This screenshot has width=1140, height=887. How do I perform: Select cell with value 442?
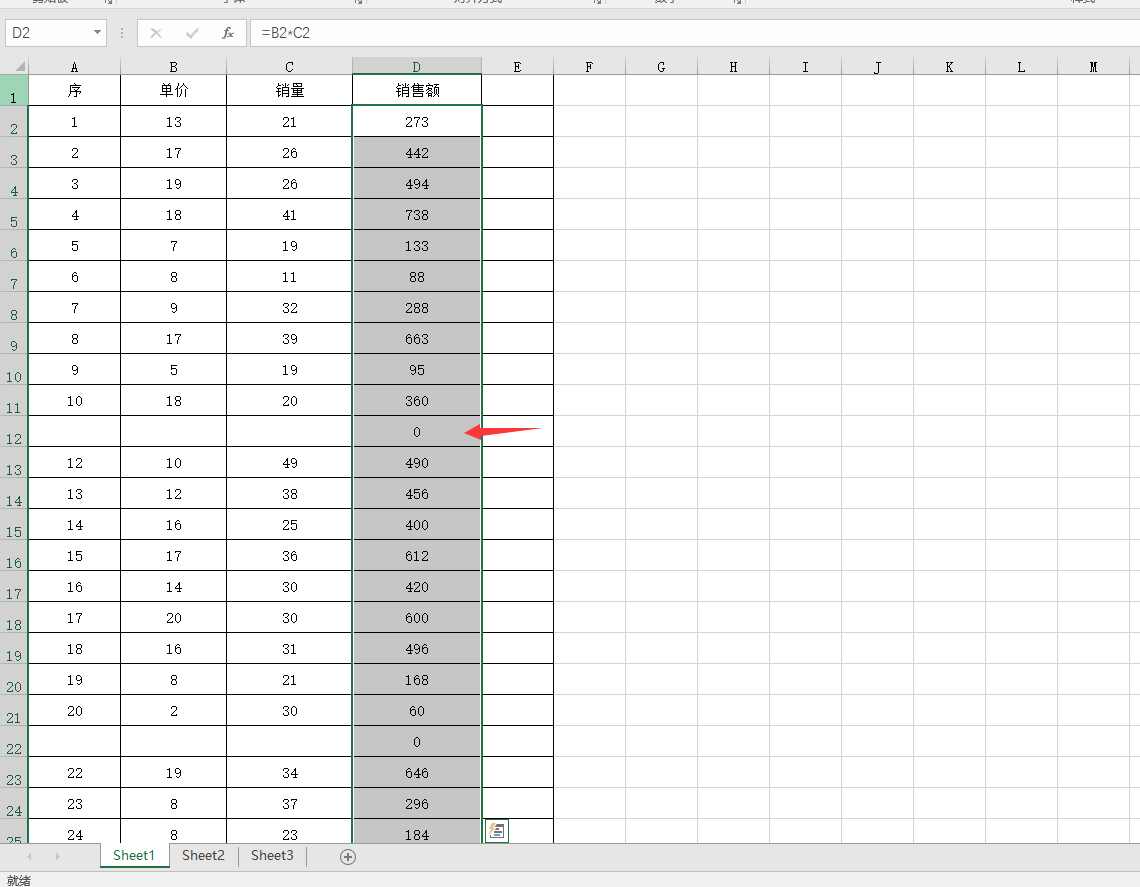[417, 153]
